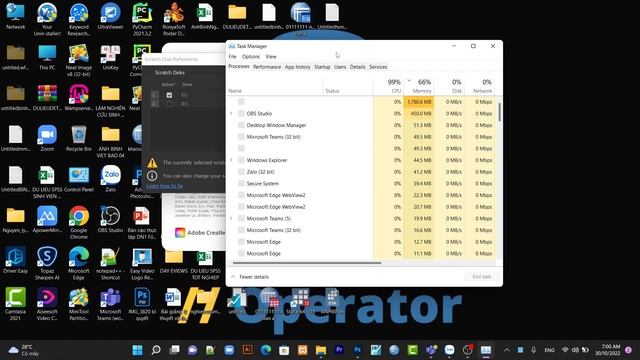Screen dimensions: 640x360
Task: Select the Zalo desktop shortcut
Action: [x=110, y=179]
